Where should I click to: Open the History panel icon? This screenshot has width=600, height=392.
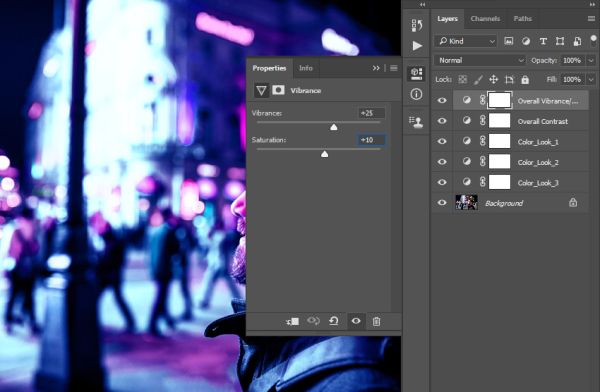coord(417,25)
